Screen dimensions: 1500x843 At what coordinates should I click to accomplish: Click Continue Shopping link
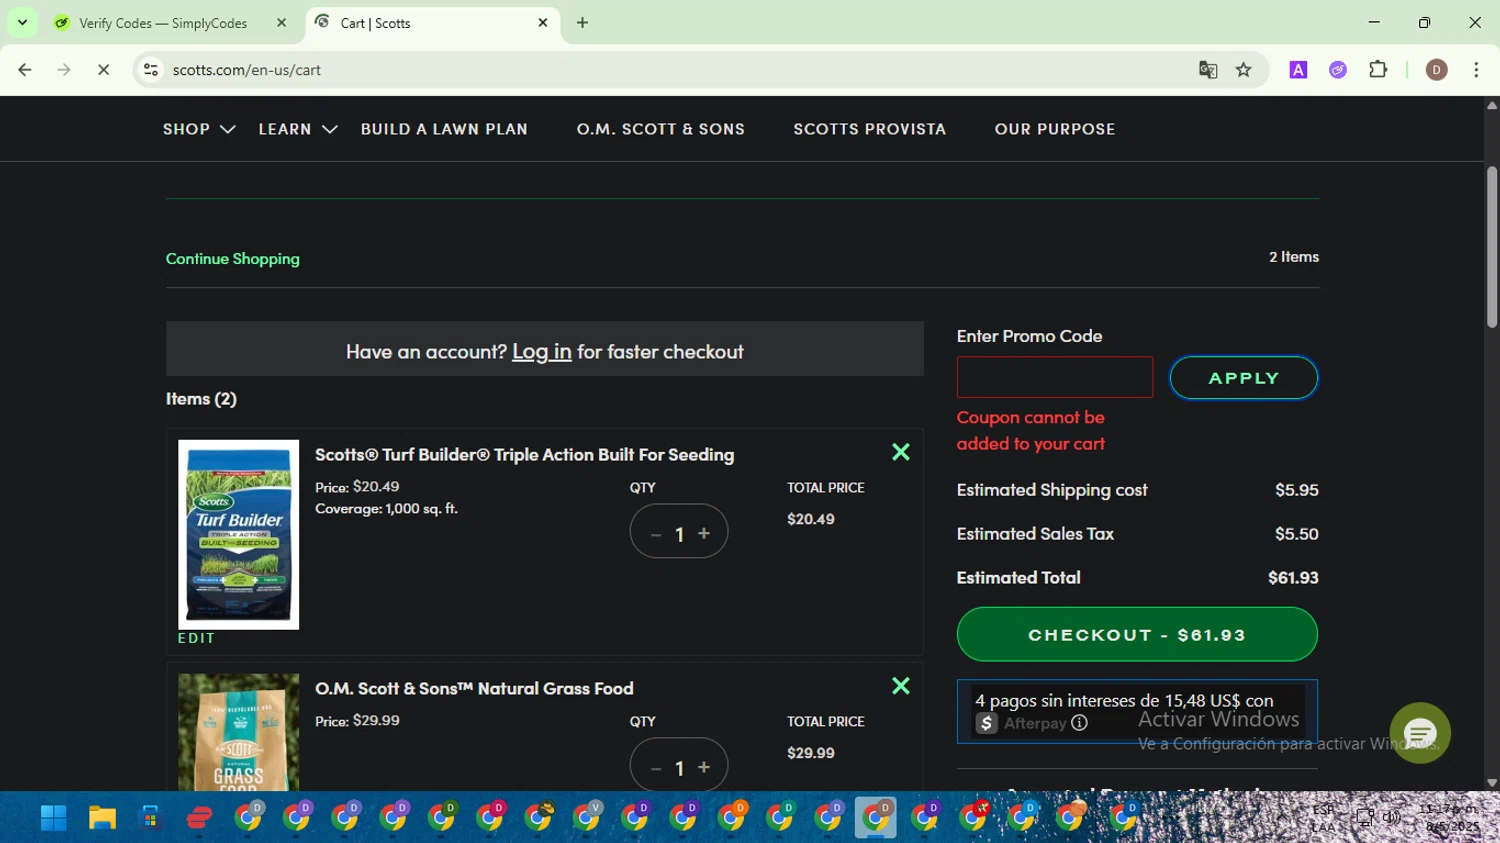233,259
